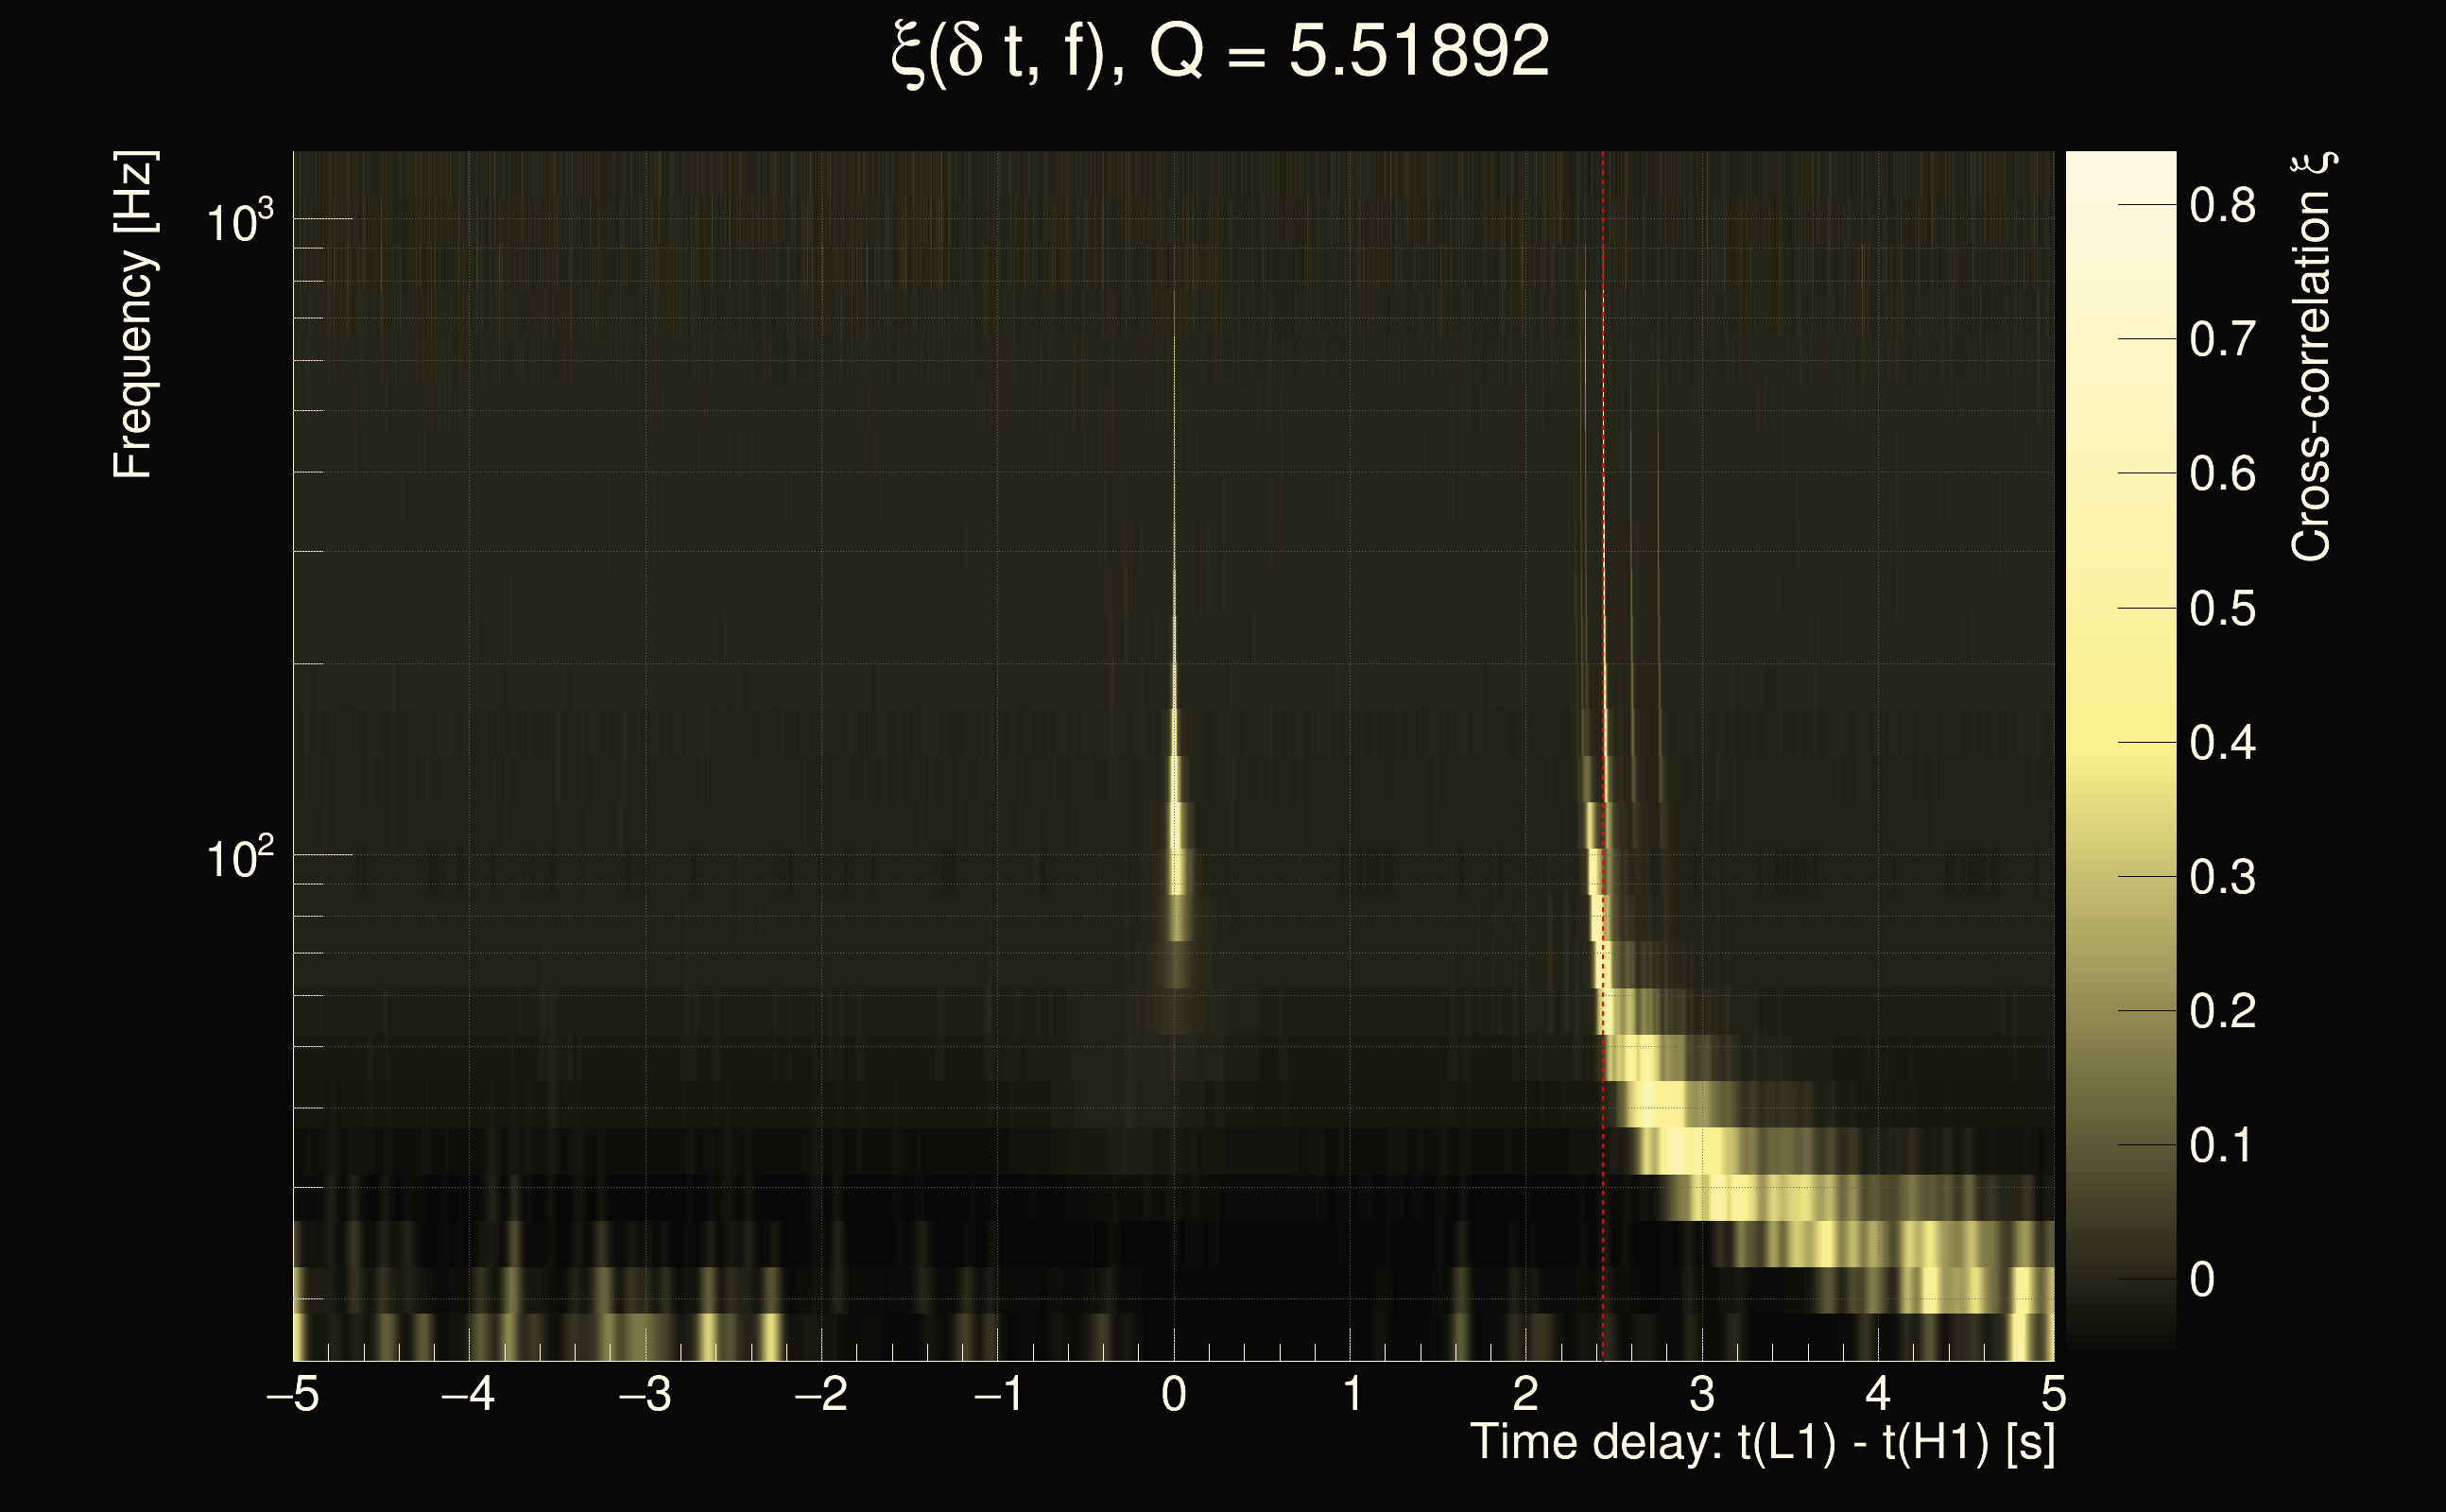Click the 10³ frequency tick label
Viewport: 2446px width, 1512px height.
click(238, 221)
